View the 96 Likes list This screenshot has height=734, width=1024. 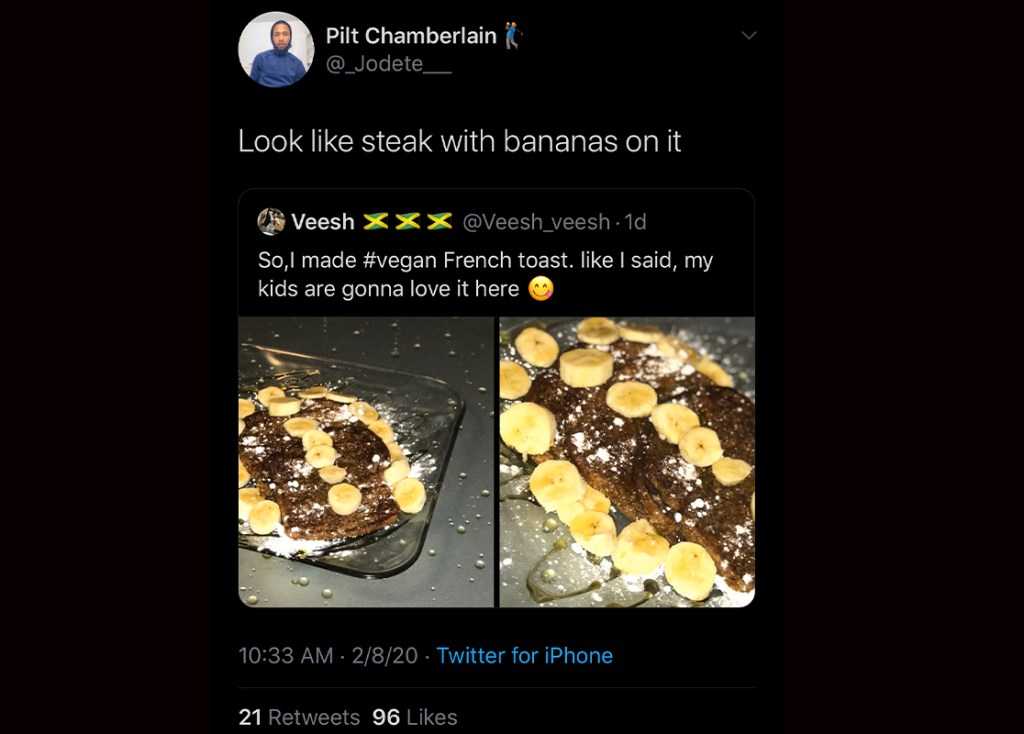(414, 717)
